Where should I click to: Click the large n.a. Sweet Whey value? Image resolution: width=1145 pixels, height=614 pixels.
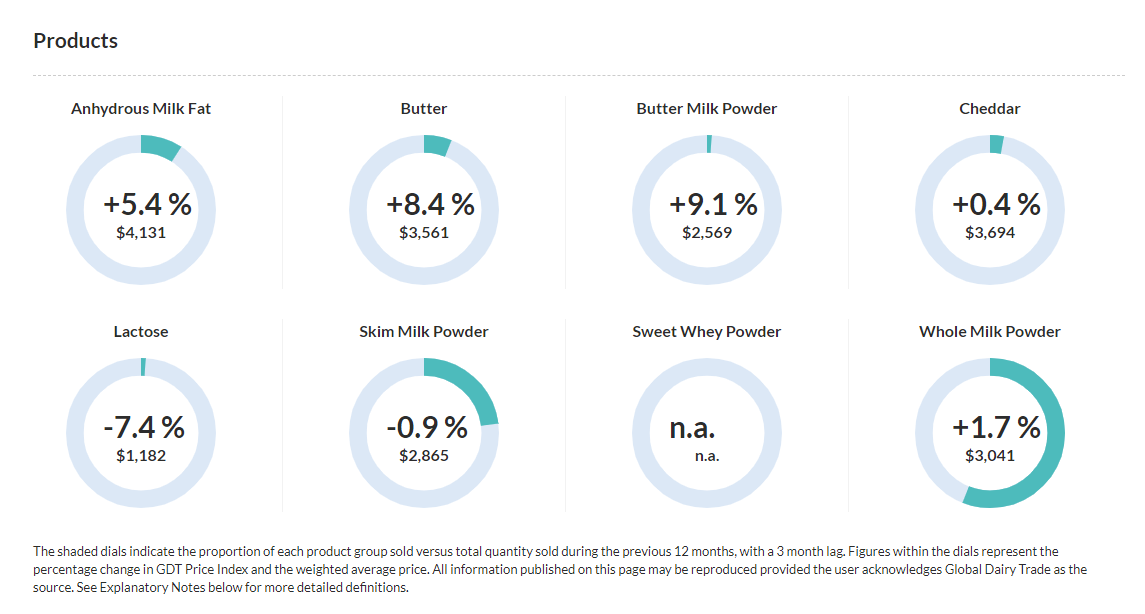point(692,428)
